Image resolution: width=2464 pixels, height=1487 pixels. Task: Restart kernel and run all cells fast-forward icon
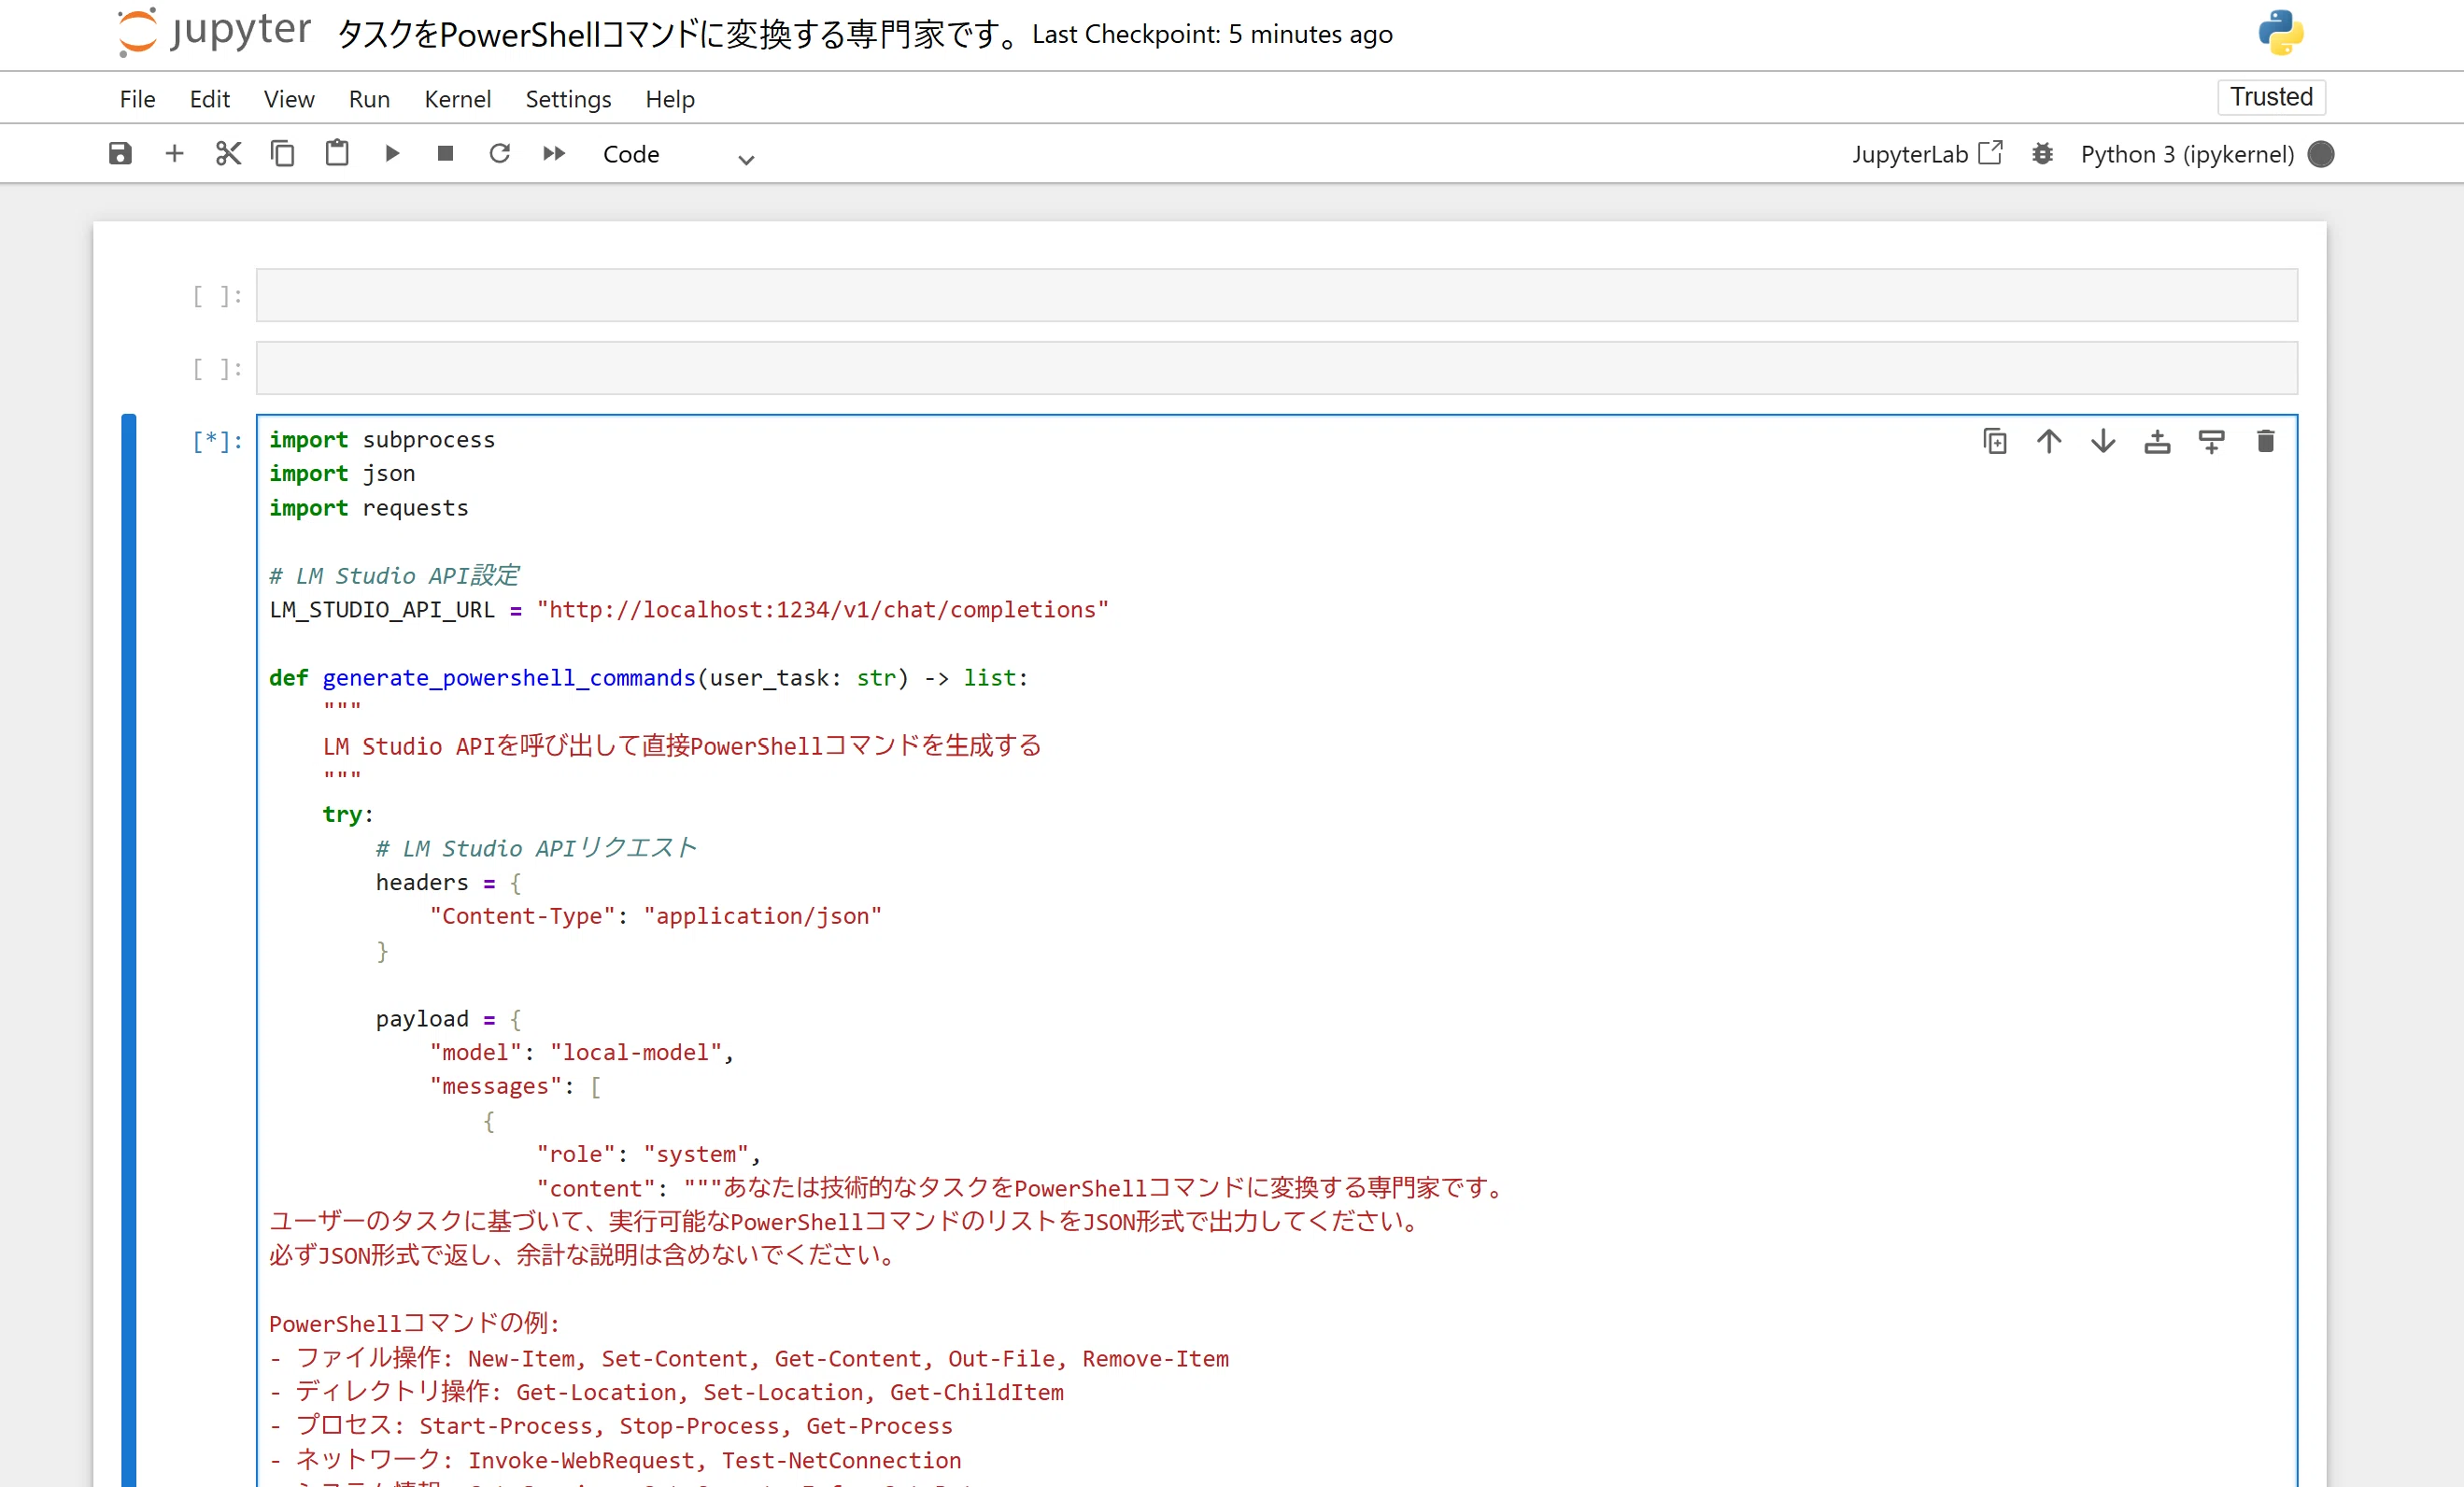tap(554, 154)
